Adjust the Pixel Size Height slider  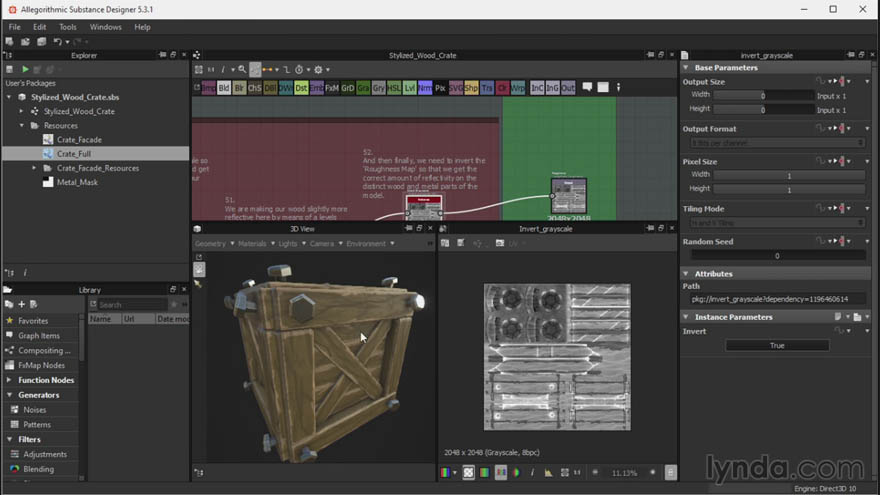(x=789, y=190)
